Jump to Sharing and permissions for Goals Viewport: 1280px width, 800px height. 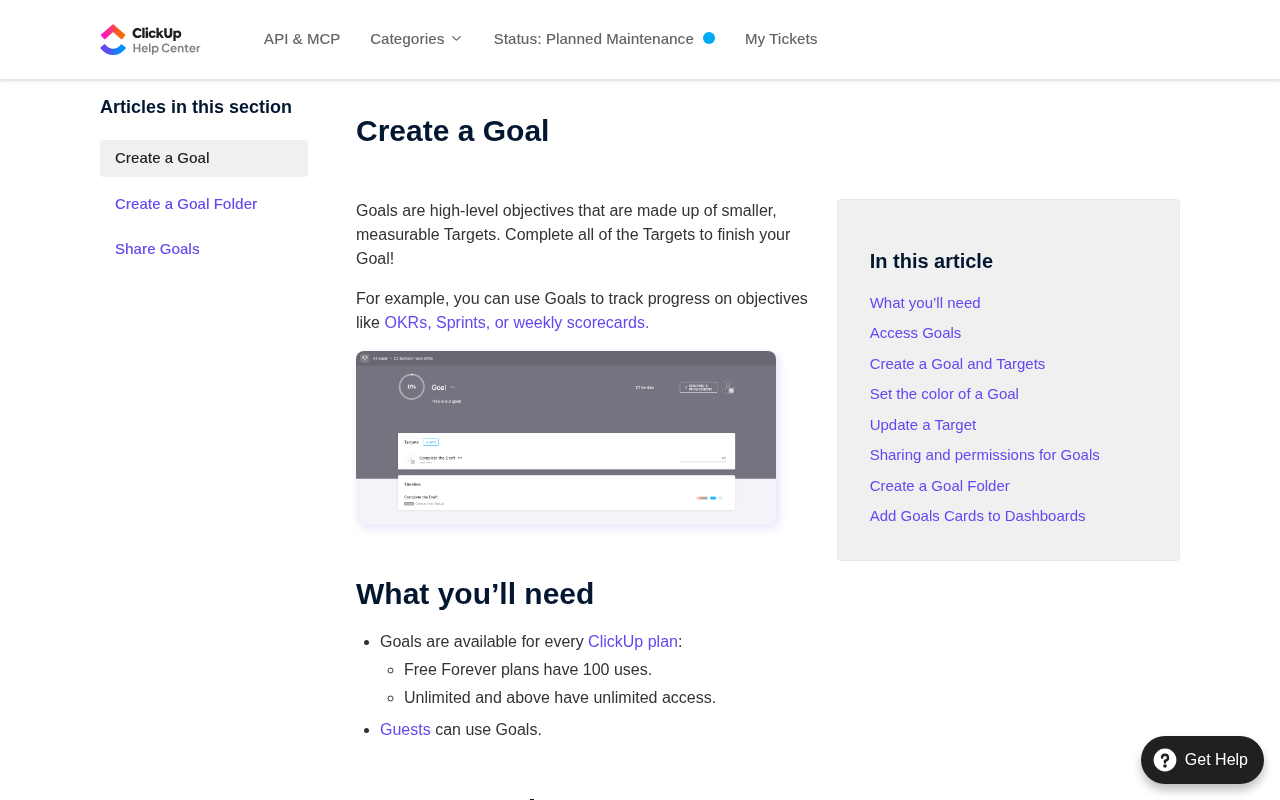point(985,455)
